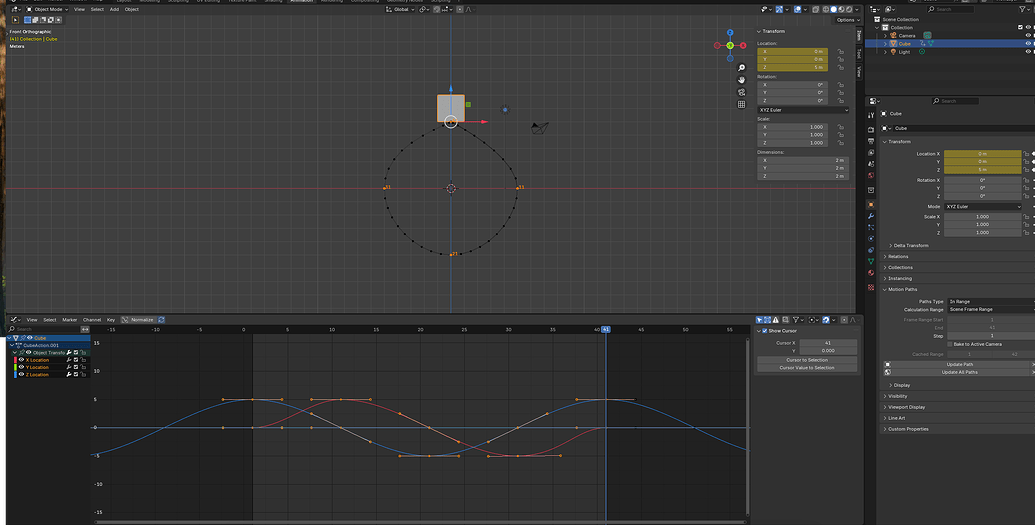Viewport: 1035px width, 525px height.
Task: Click the red X Location color swatch
Action: click(15, 360)
